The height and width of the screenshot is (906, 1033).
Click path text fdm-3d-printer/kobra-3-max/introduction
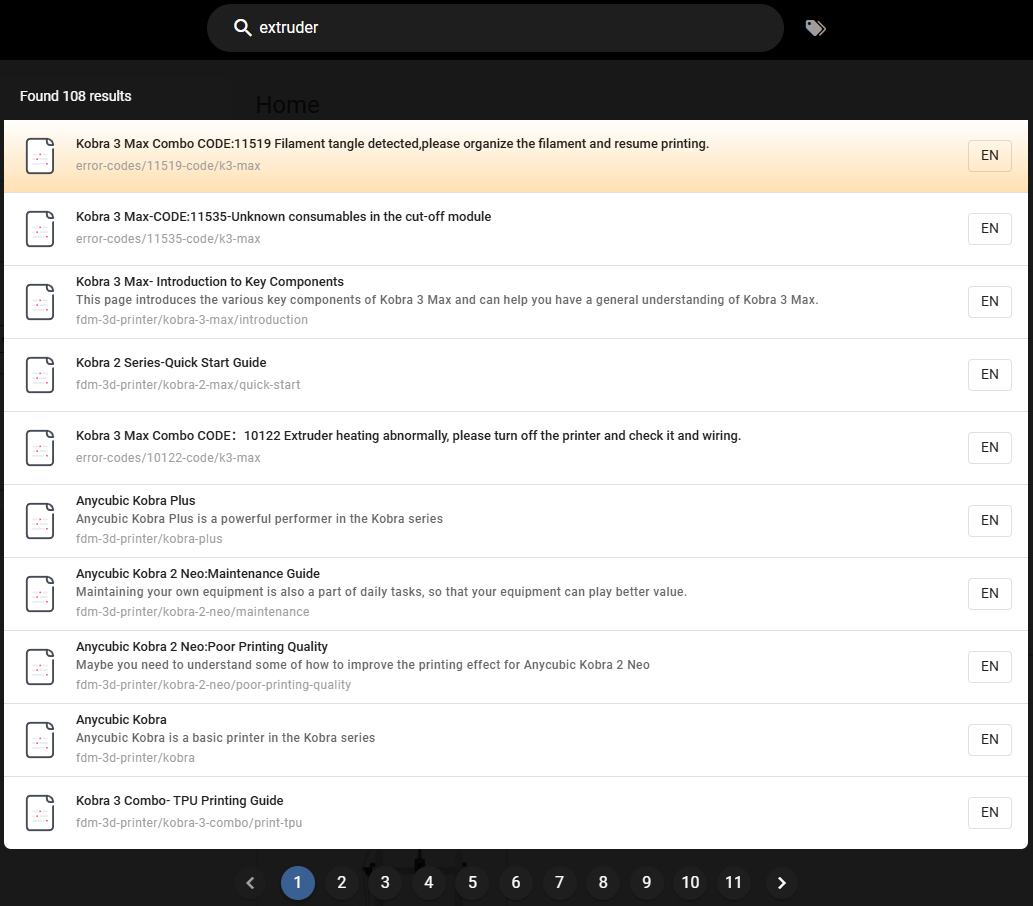(192, 320)
